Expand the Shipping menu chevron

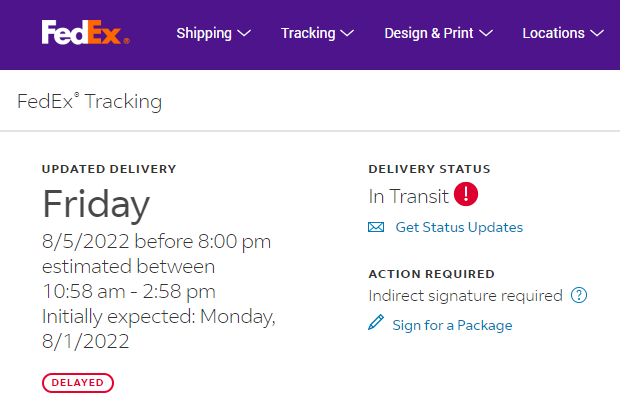[x=243, y=33]
